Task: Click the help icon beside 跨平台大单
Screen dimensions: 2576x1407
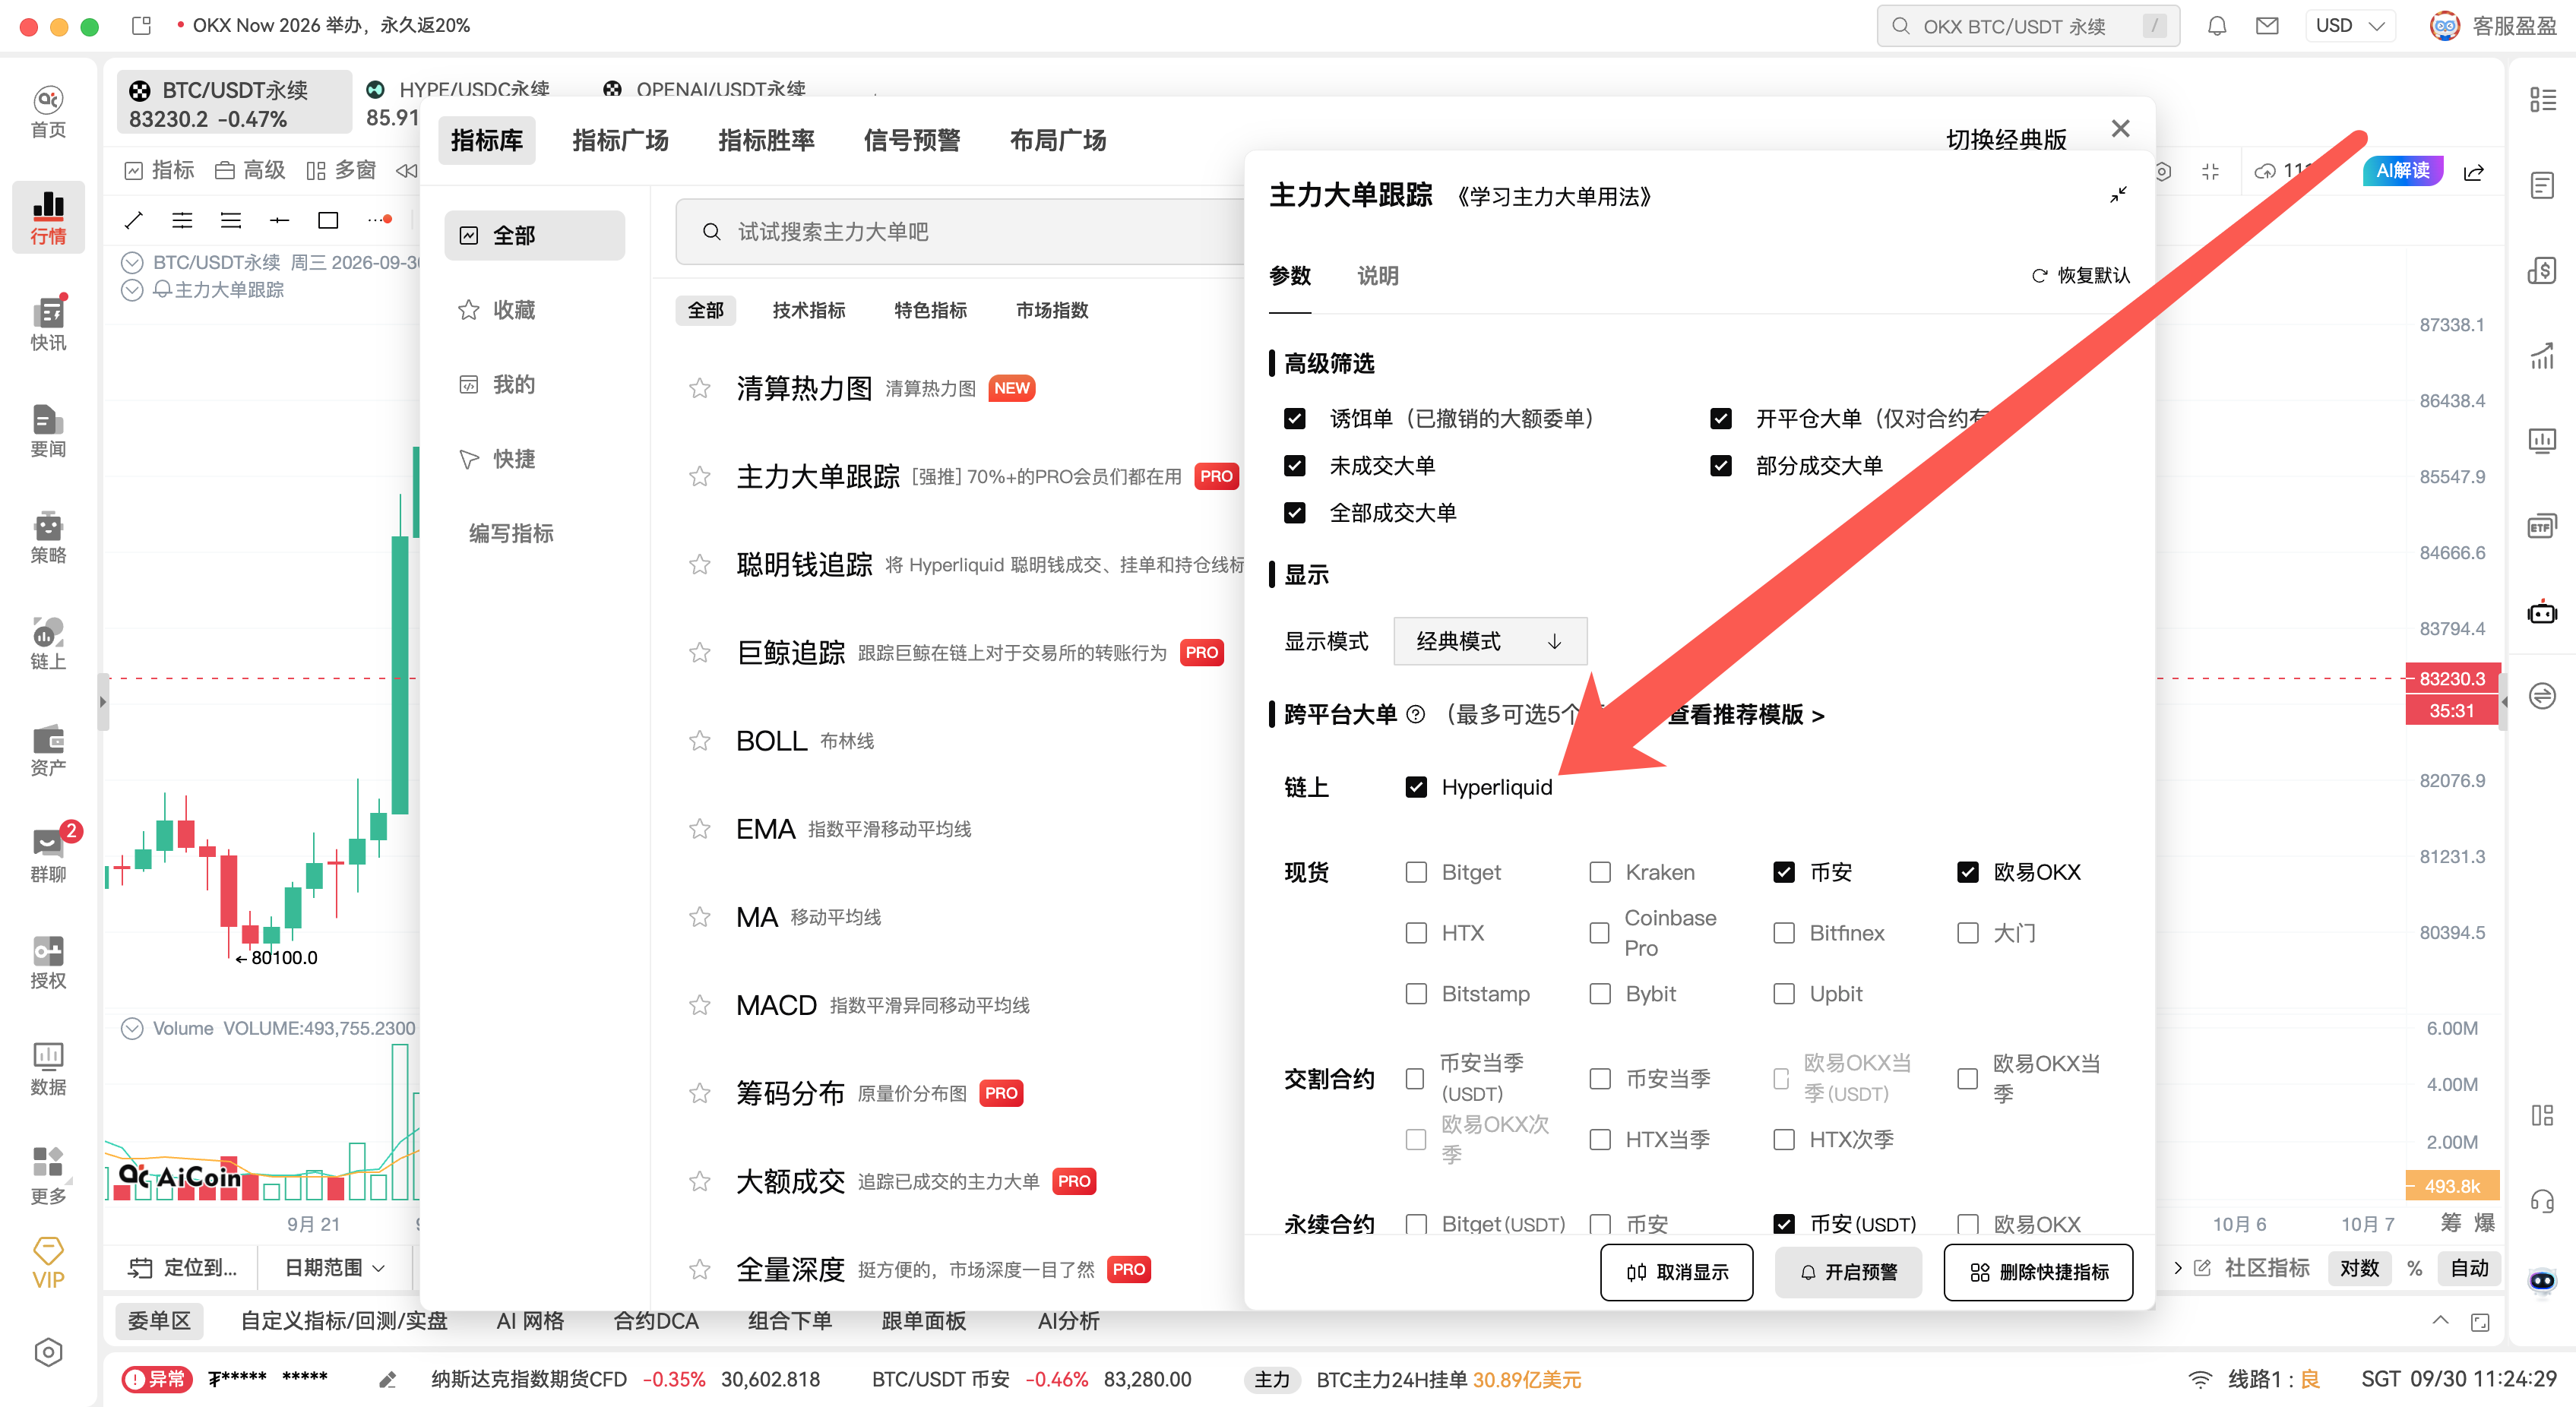Action: pyautogui.click(x=1415, y=714)
